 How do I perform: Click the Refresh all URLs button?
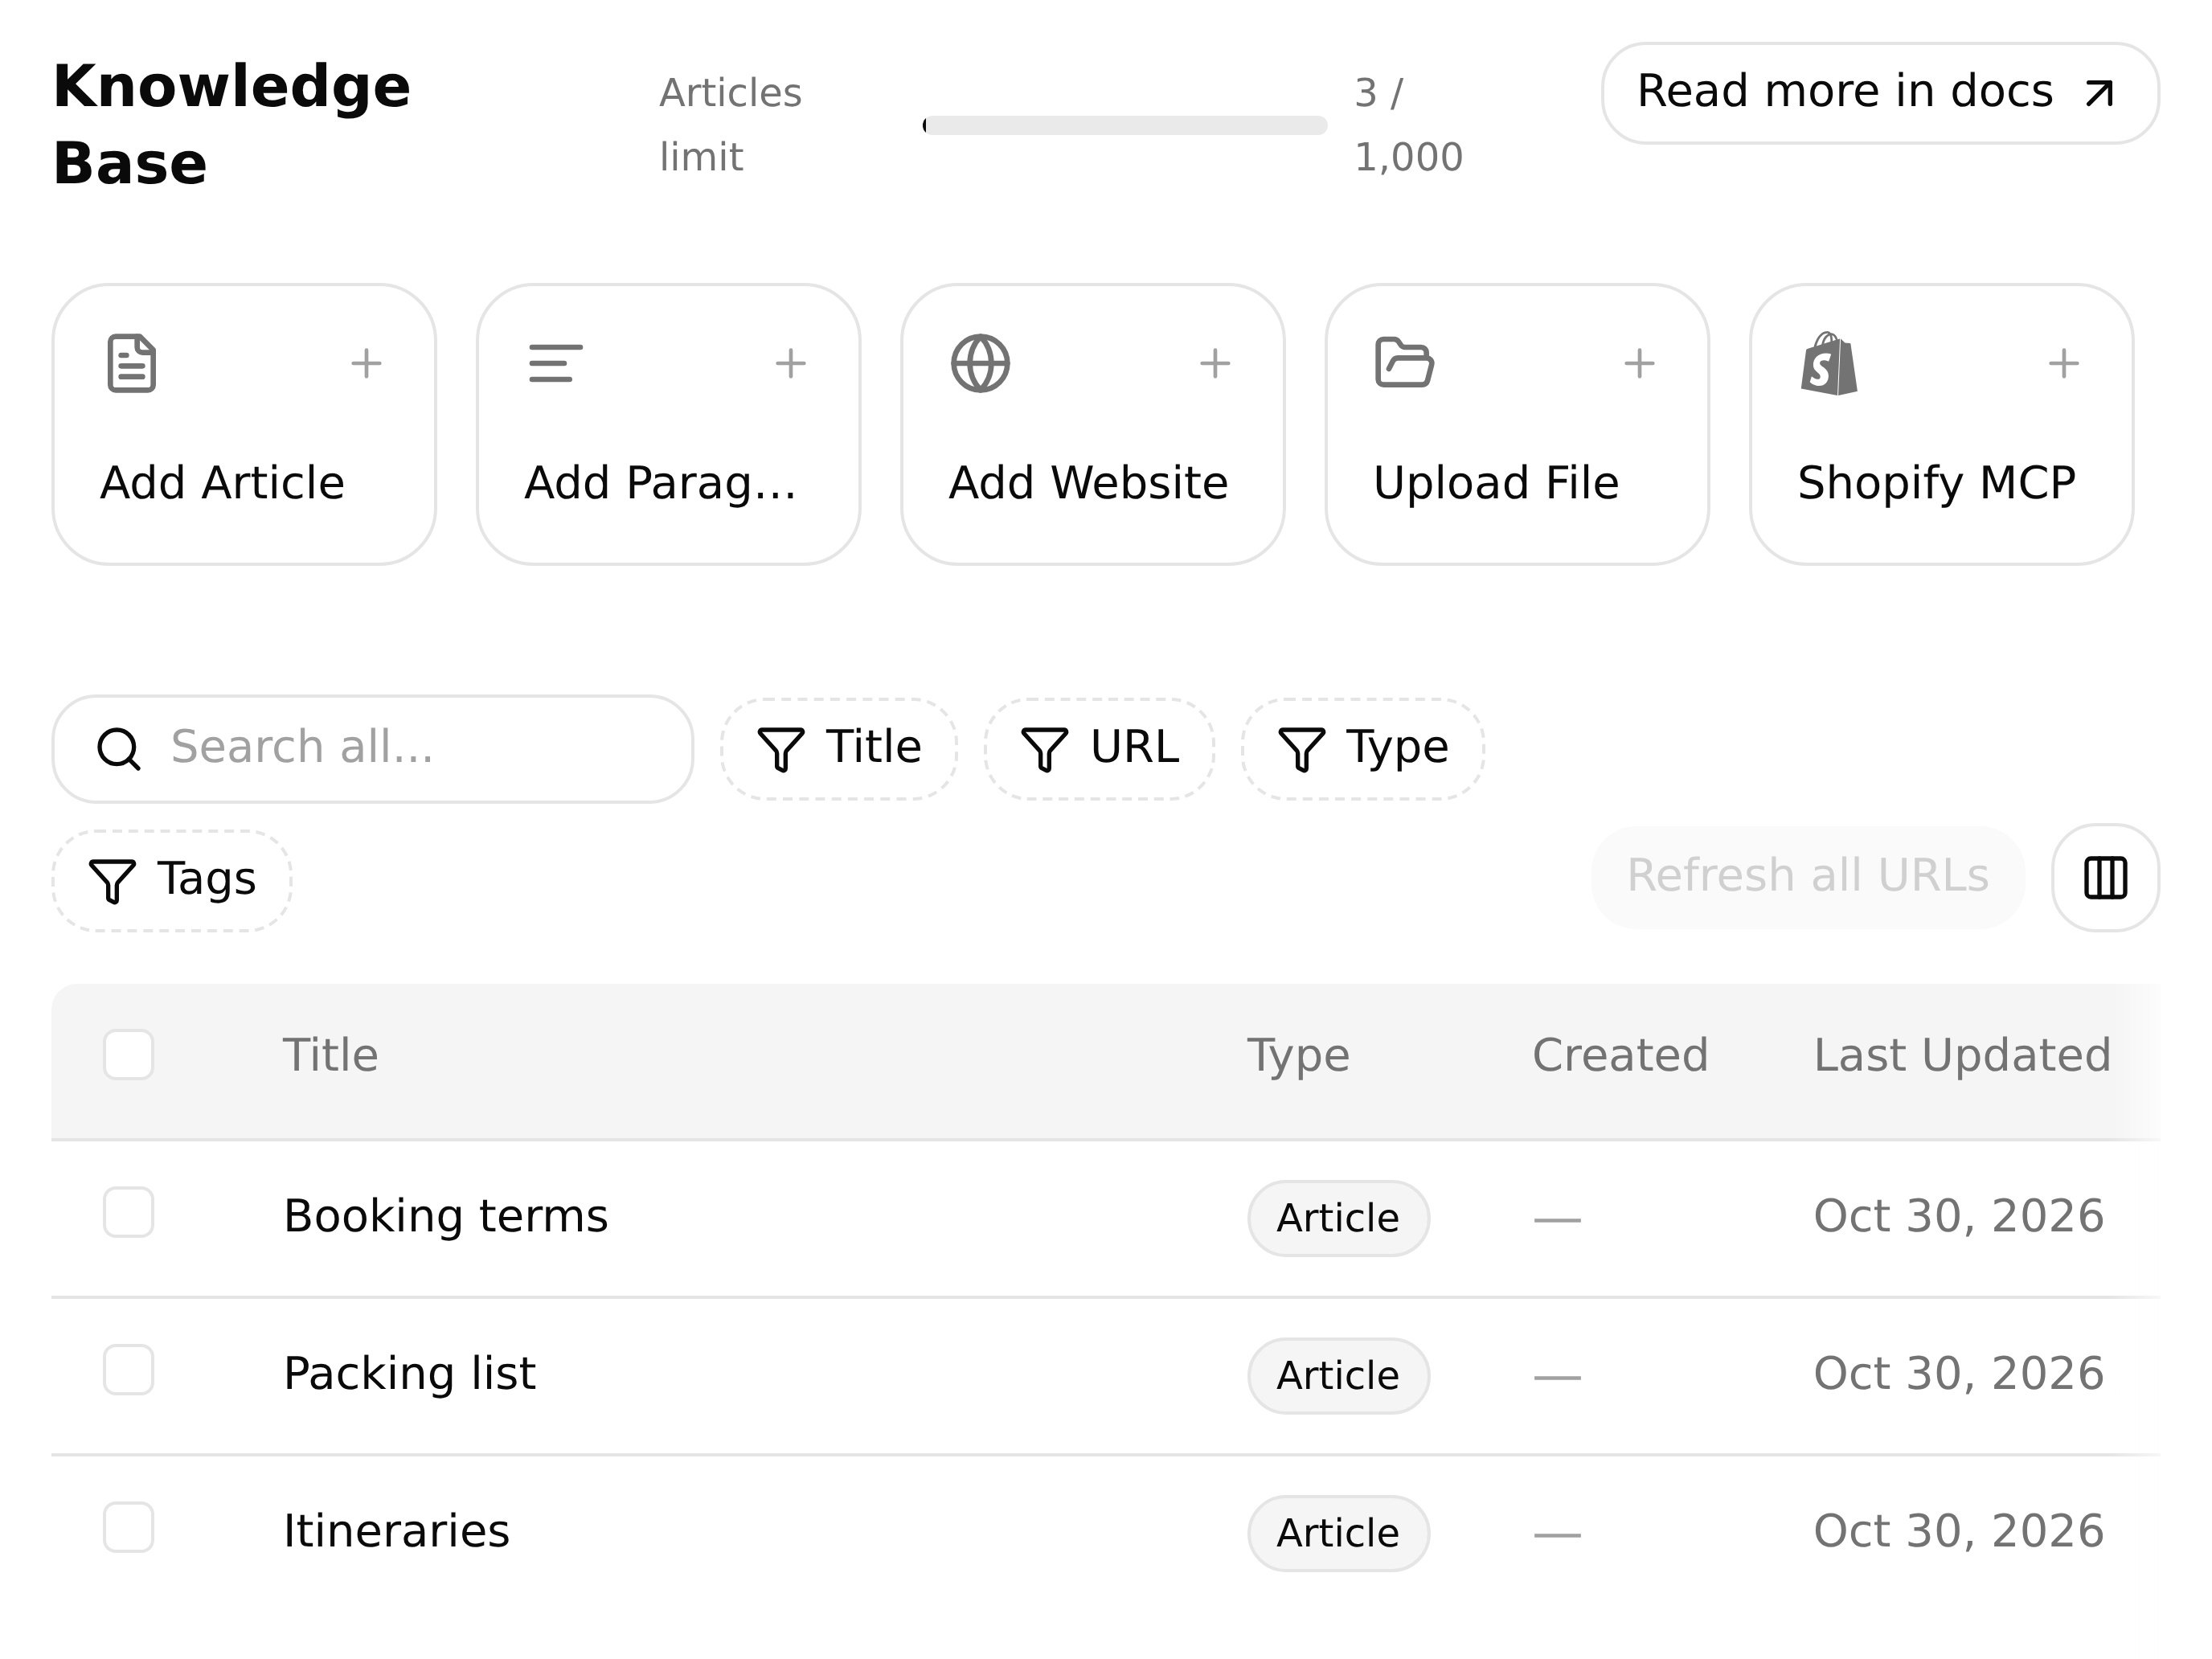[1807, 877]
